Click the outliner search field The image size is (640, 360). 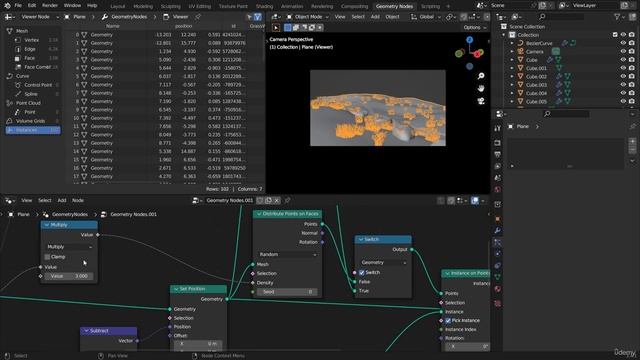561,17
